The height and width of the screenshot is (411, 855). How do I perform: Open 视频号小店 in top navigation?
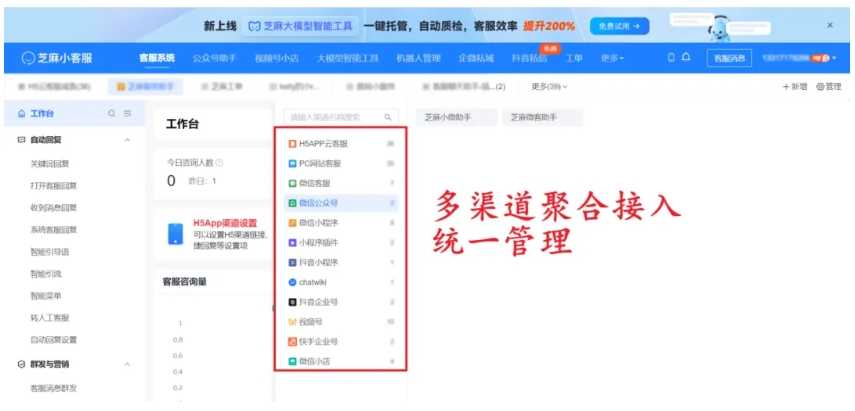coord(276,58)
